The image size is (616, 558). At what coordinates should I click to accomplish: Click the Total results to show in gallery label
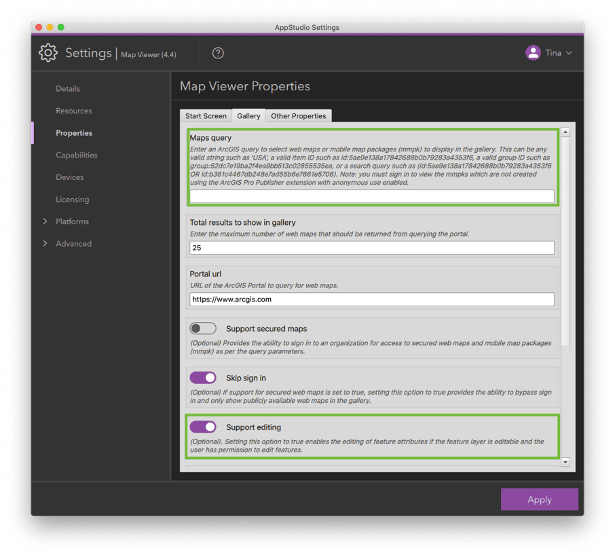click(x=242, y=222)
